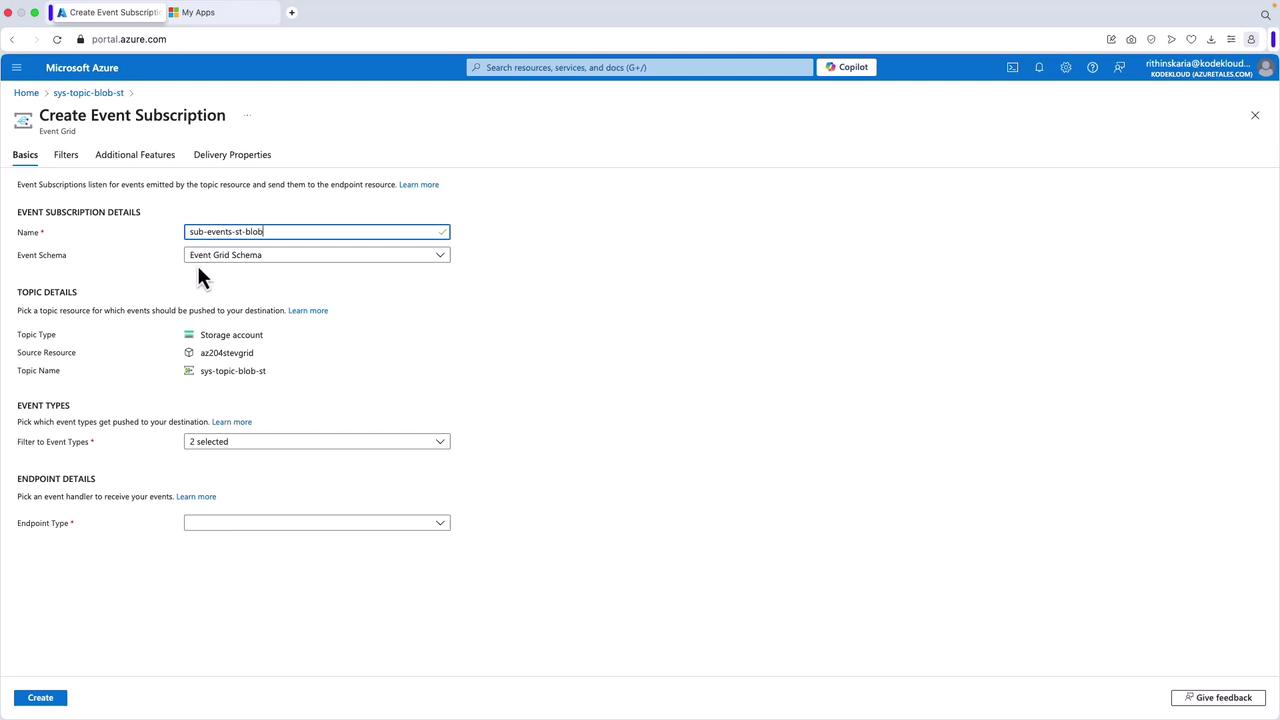Open a new browser tab with plus
1280x720 pixels.
[x=292, y=13]
